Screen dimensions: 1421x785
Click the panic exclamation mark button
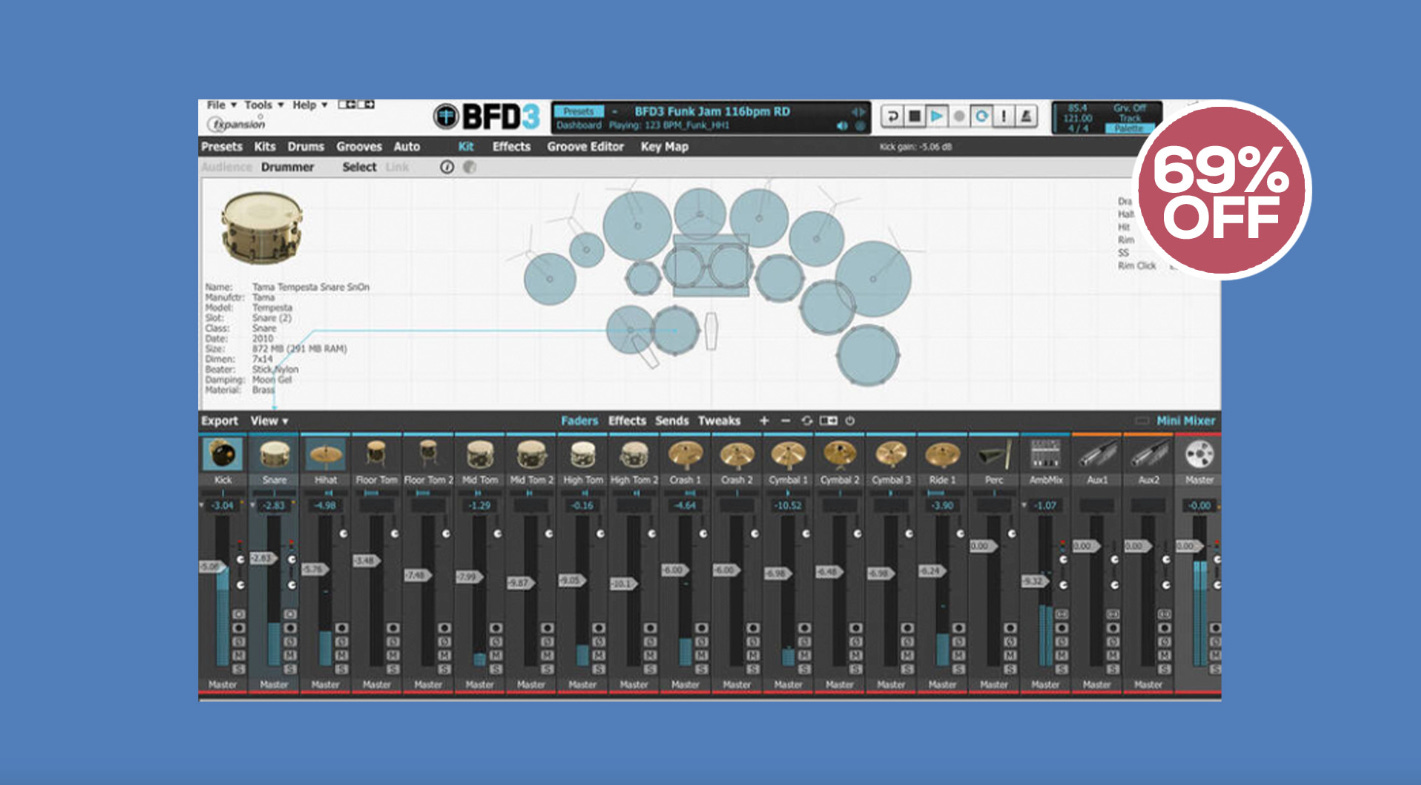click(1004, 117)
